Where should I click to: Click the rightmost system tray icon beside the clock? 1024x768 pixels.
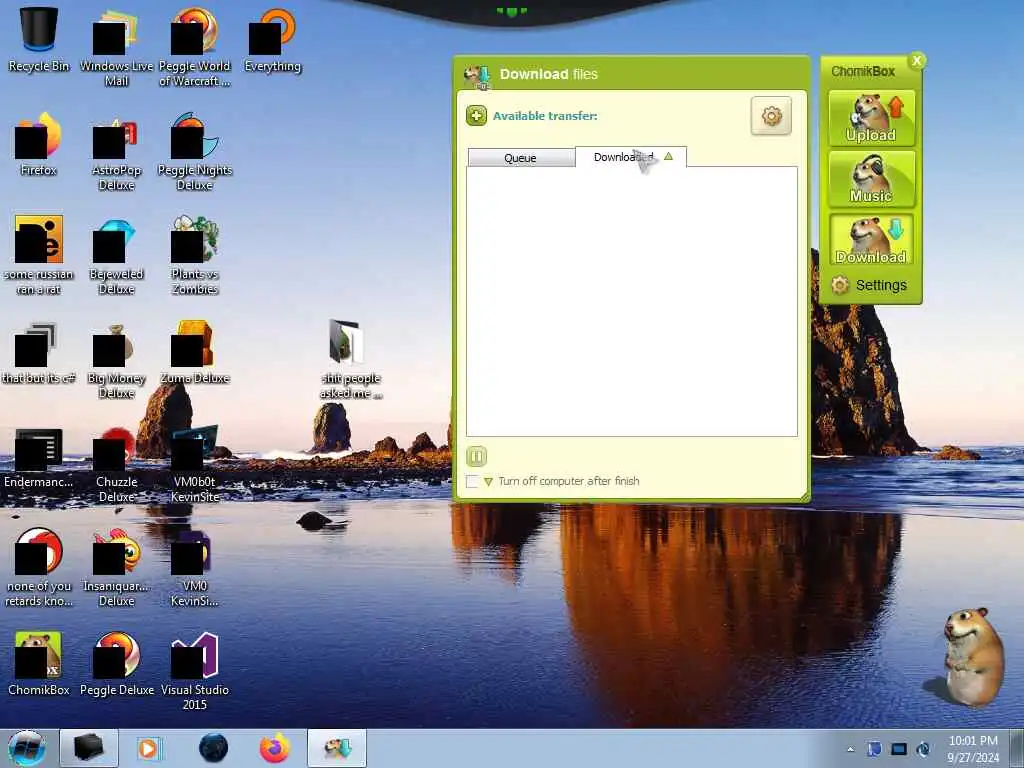click(923, 750)
